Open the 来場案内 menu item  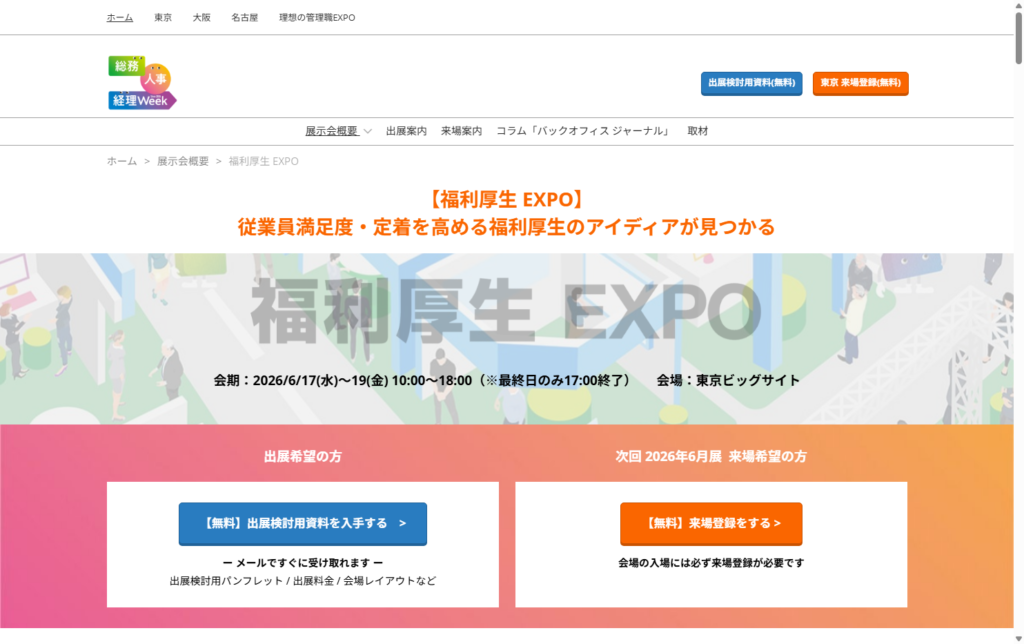click(x=460, y=131)
